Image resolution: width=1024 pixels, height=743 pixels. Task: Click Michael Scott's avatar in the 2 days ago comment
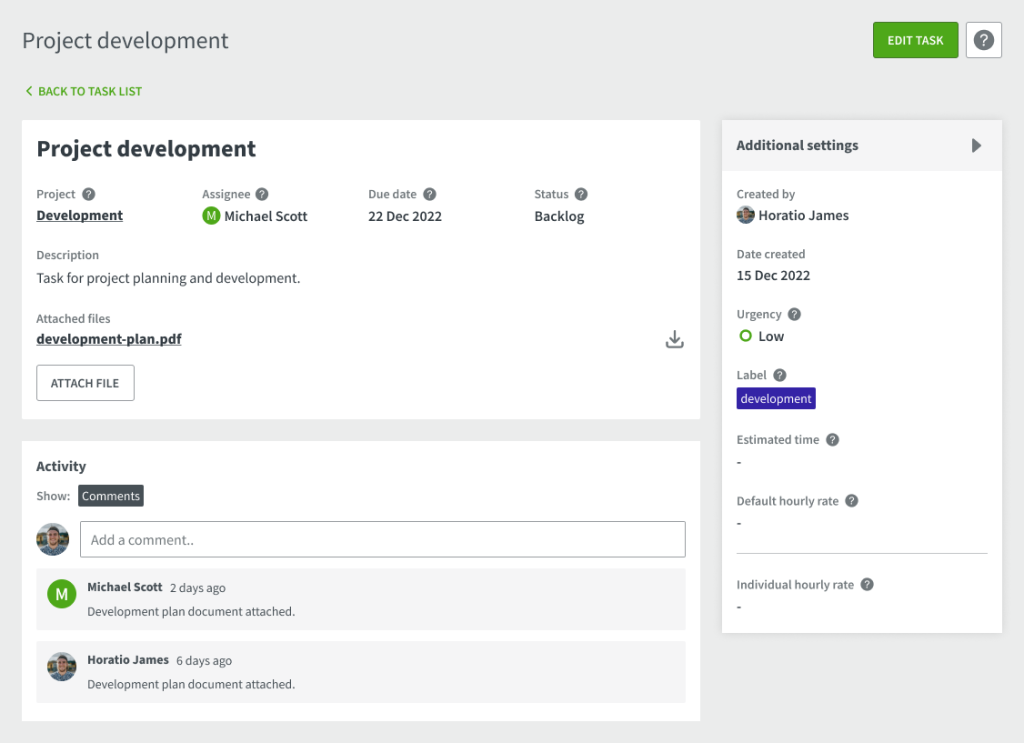coord(61,594)
